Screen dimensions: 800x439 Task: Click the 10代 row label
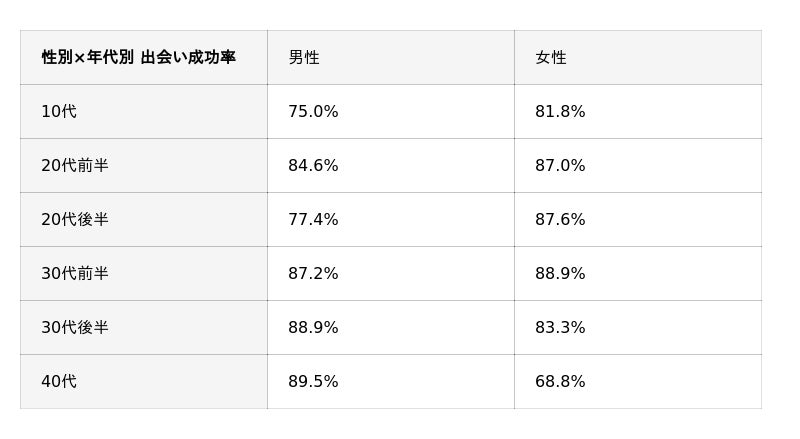click(59, 112)
